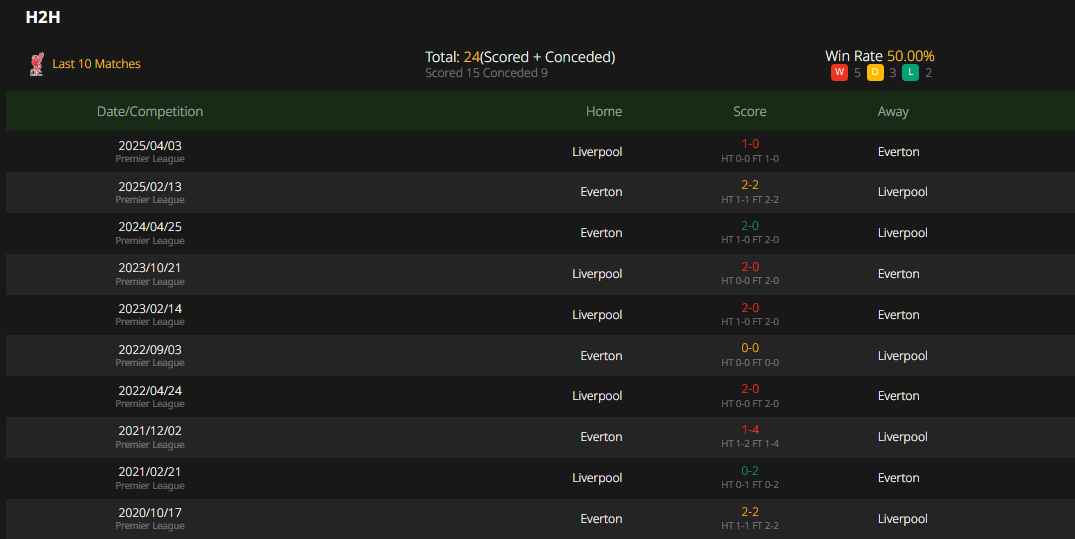Select the 2025/04/03 match date
Viewport: 1075px width, 539px height.
(x=150, y=145)
